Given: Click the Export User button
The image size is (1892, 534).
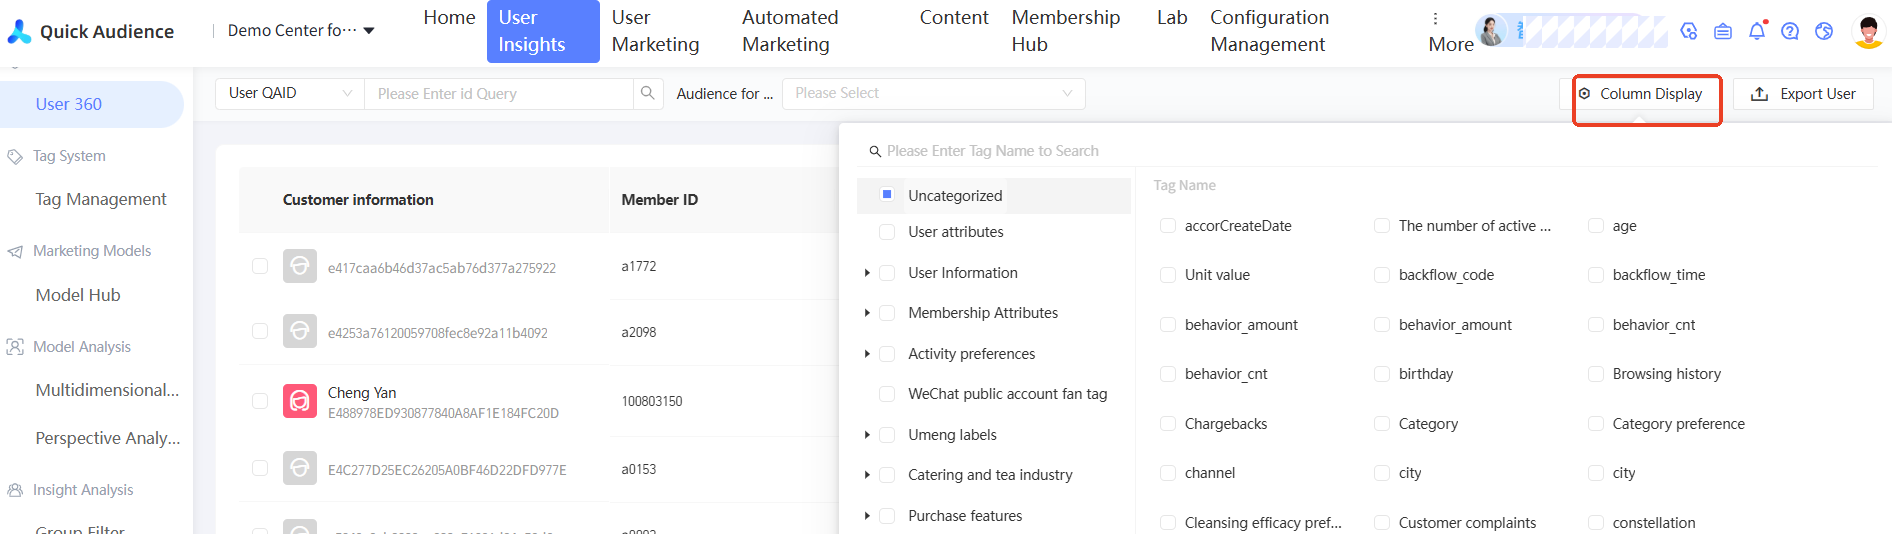Looking at the screenshot, I should coord(1803,94).
